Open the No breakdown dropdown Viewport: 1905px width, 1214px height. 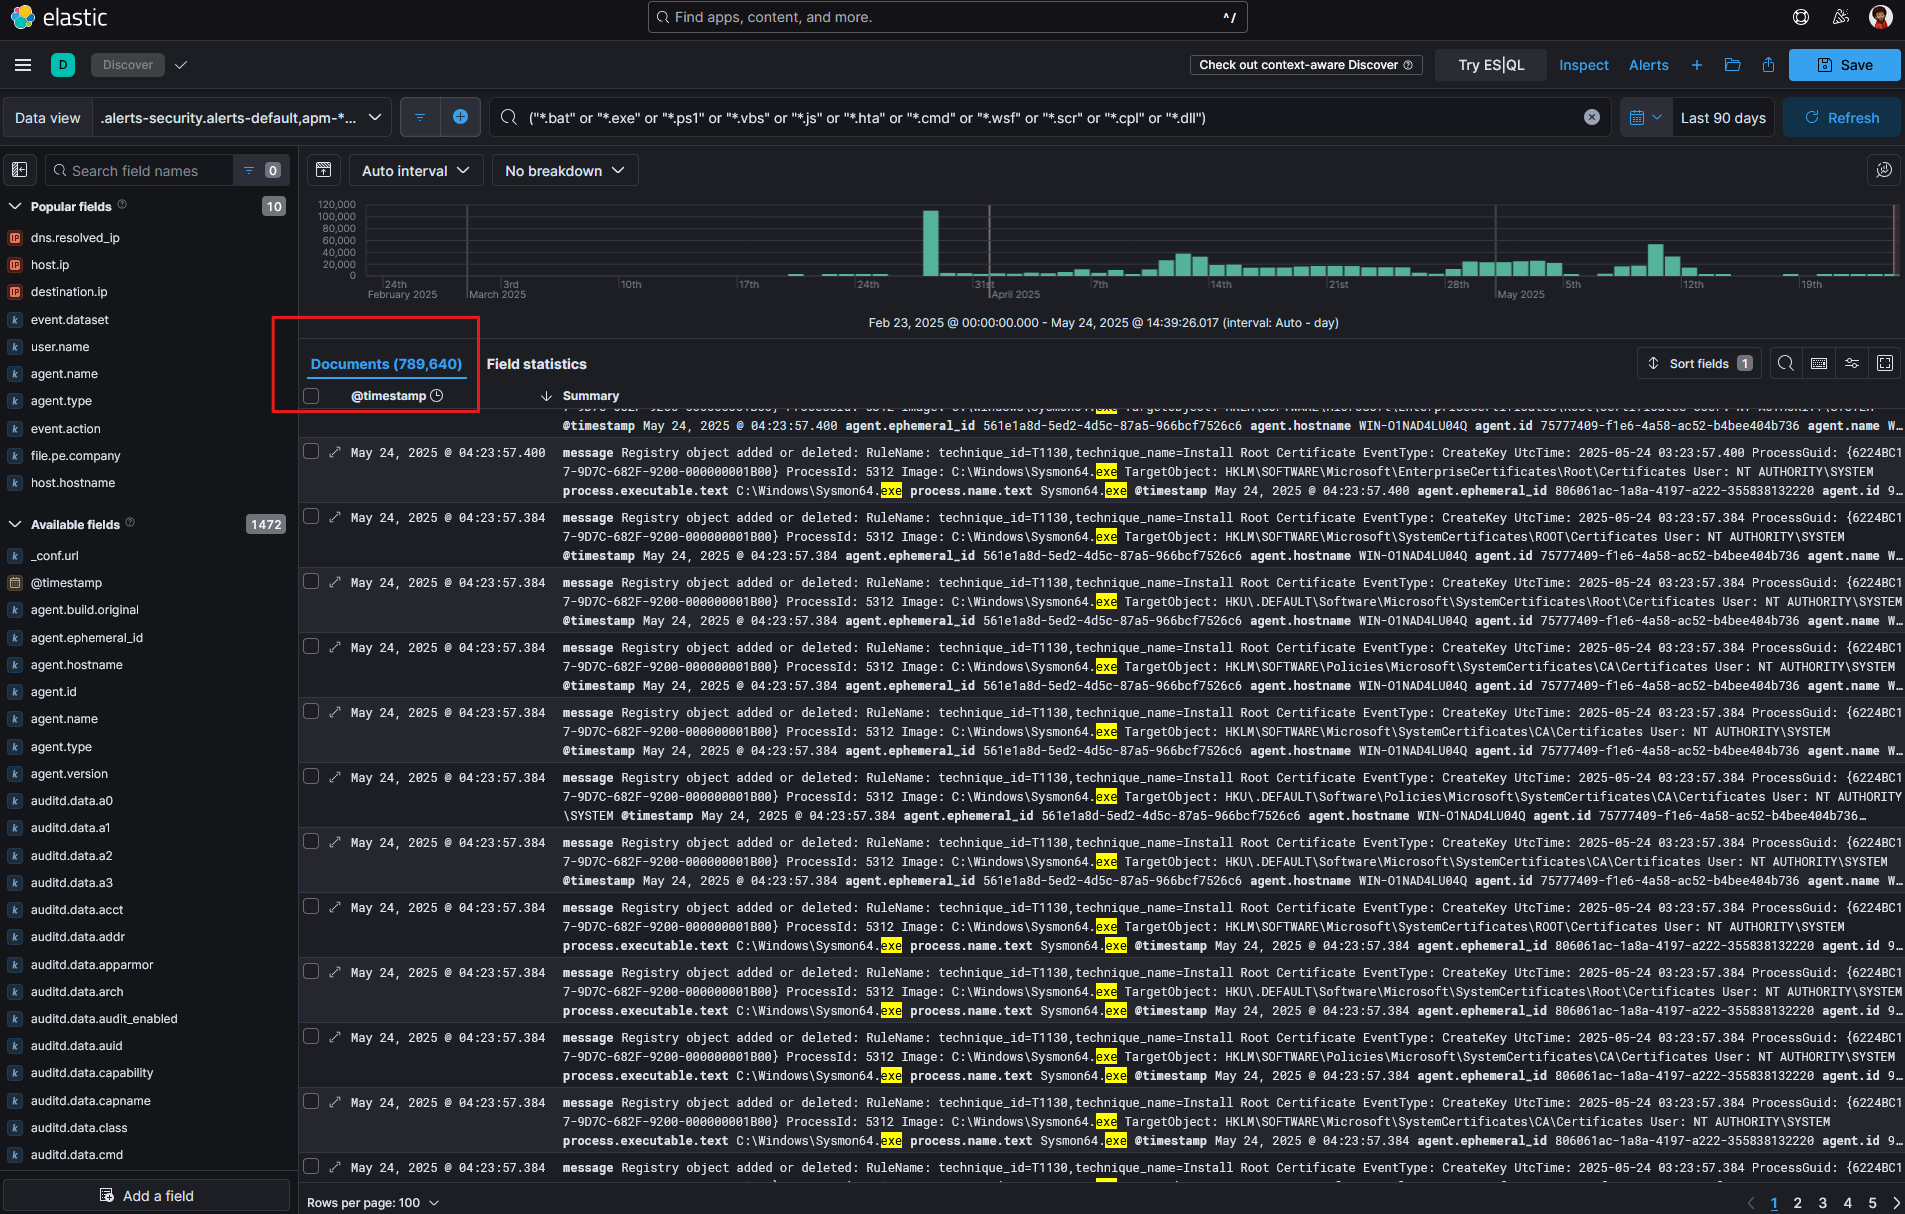tap(565, 170)
